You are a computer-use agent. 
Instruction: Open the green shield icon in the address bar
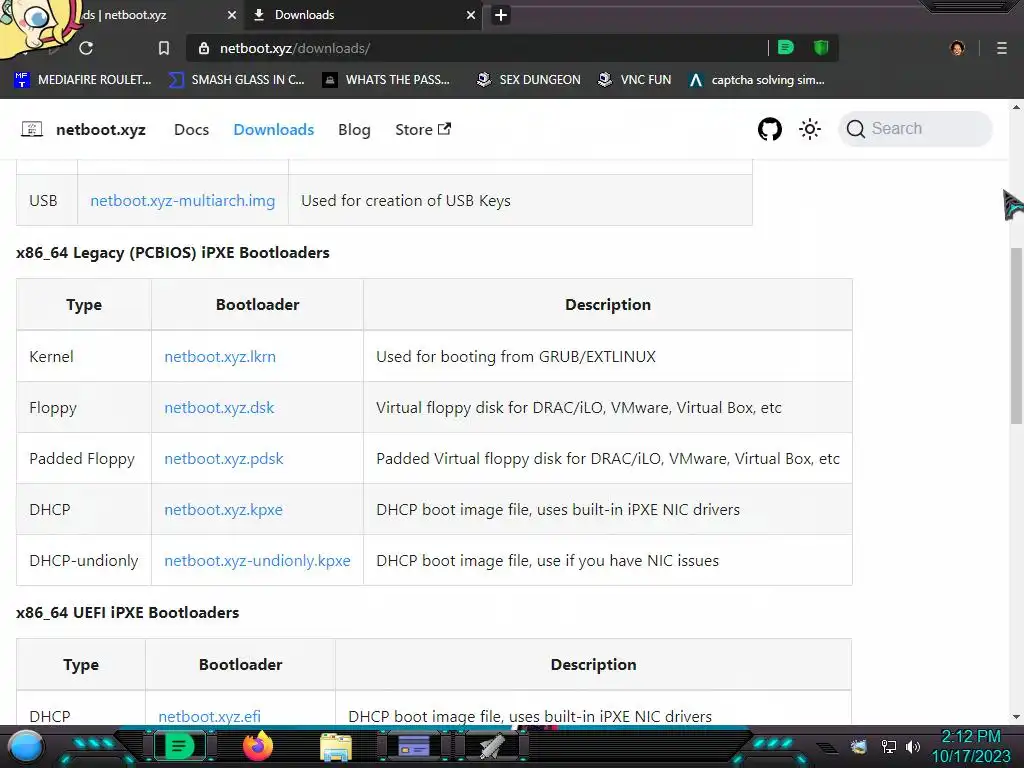(x=821, y=48)
